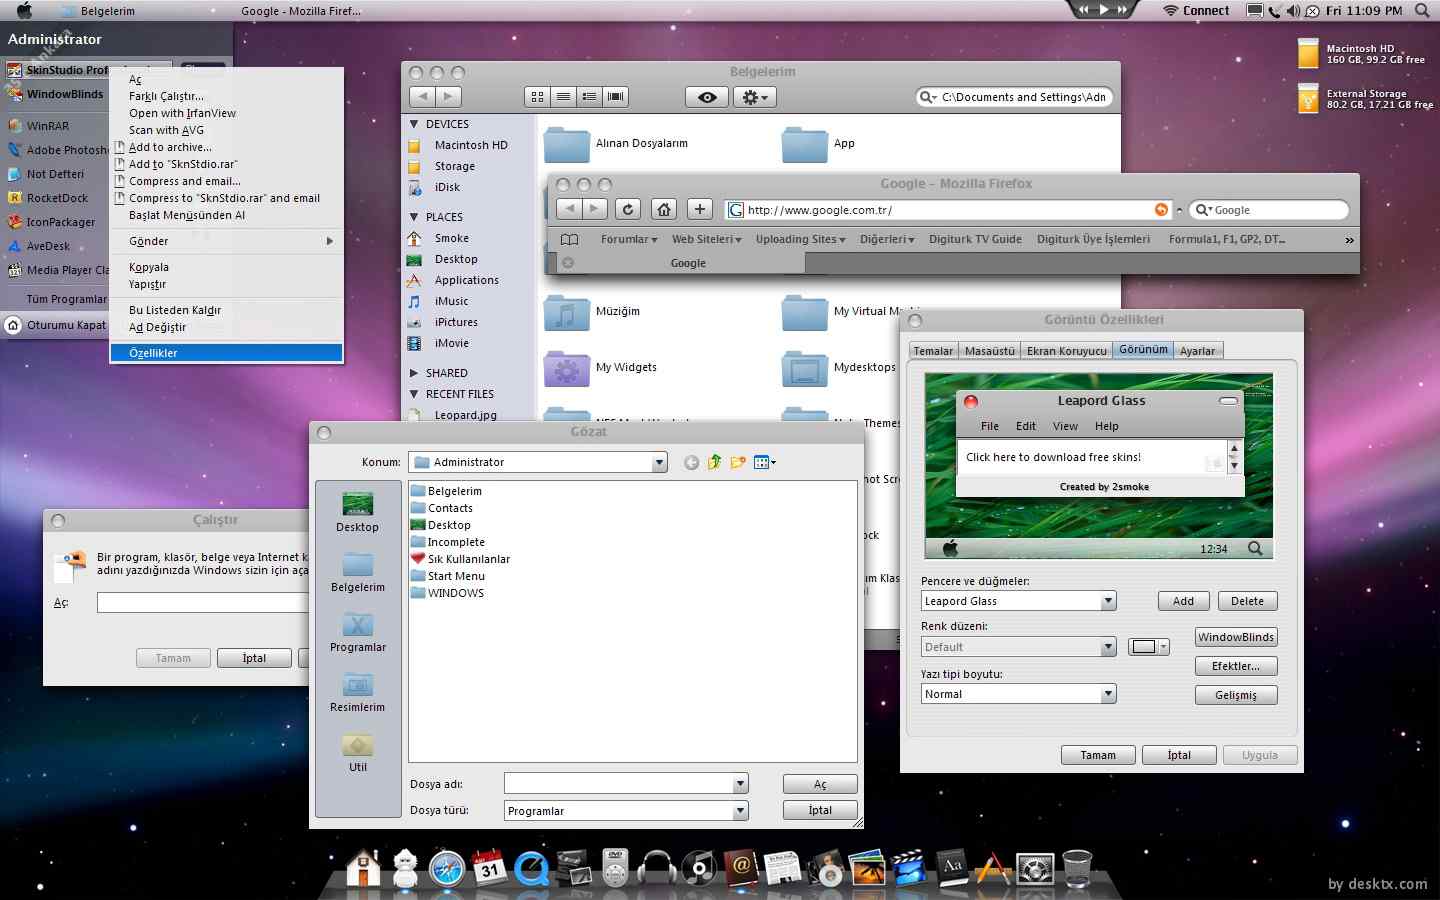Screen dimensions: 1440x900
Task: Open the headphones icon in the dock
Action: click(x=657, y=868)
